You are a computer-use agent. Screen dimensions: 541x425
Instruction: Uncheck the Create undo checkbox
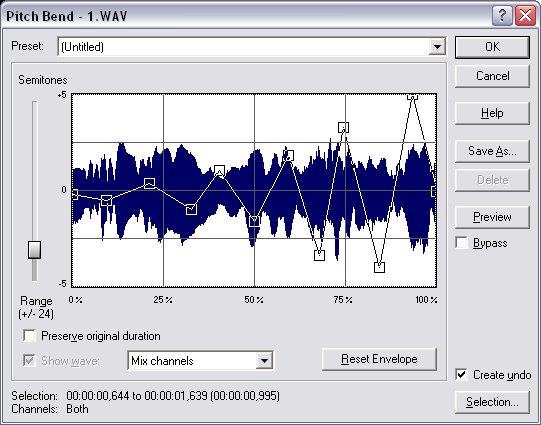(x=461, y=375)
